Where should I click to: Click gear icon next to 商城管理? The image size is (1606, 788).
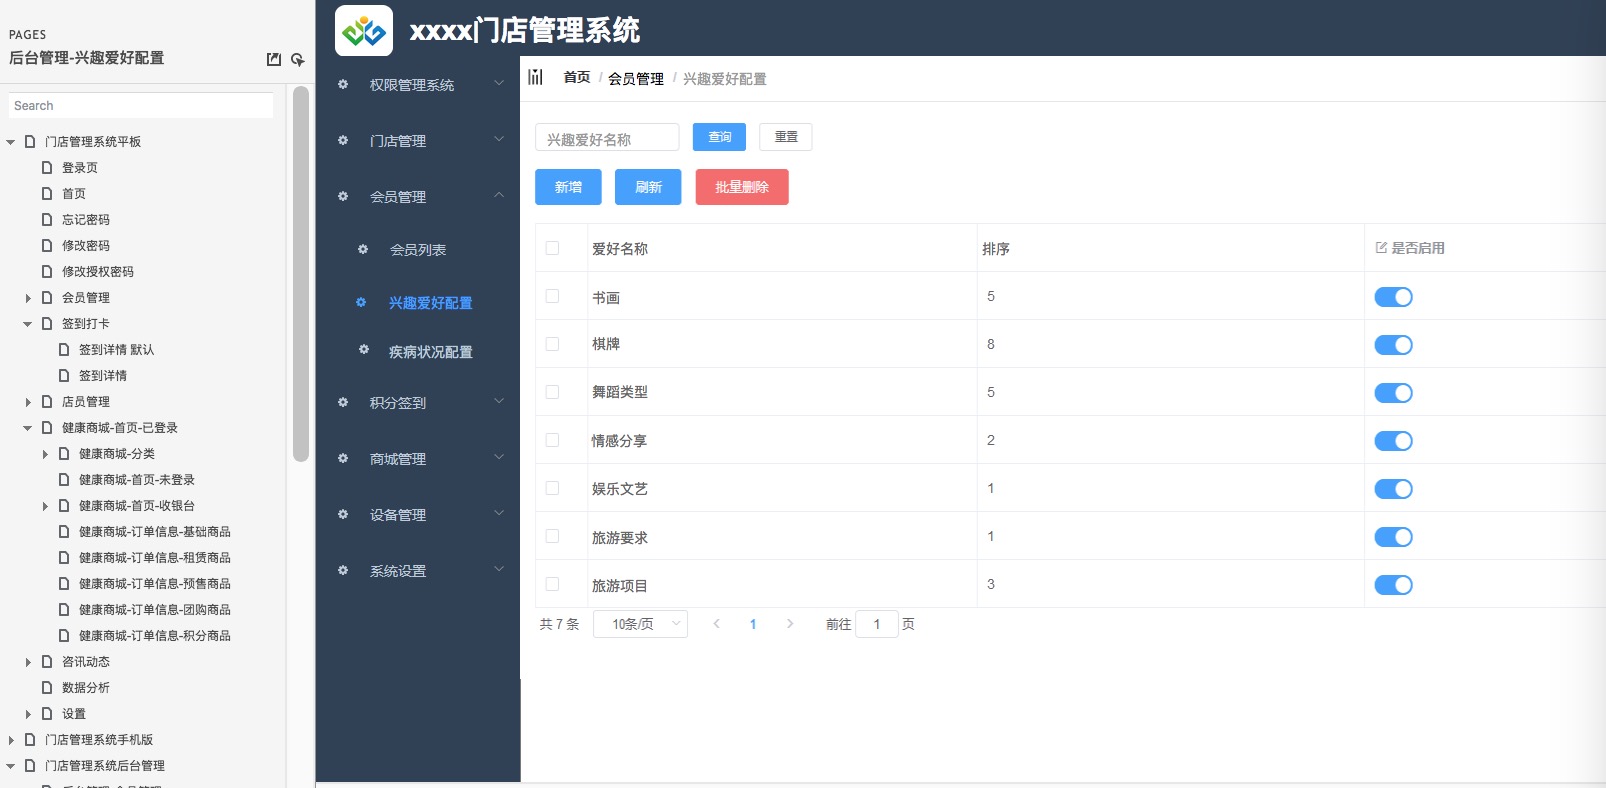pyautogui.click(x=343, y=458)
